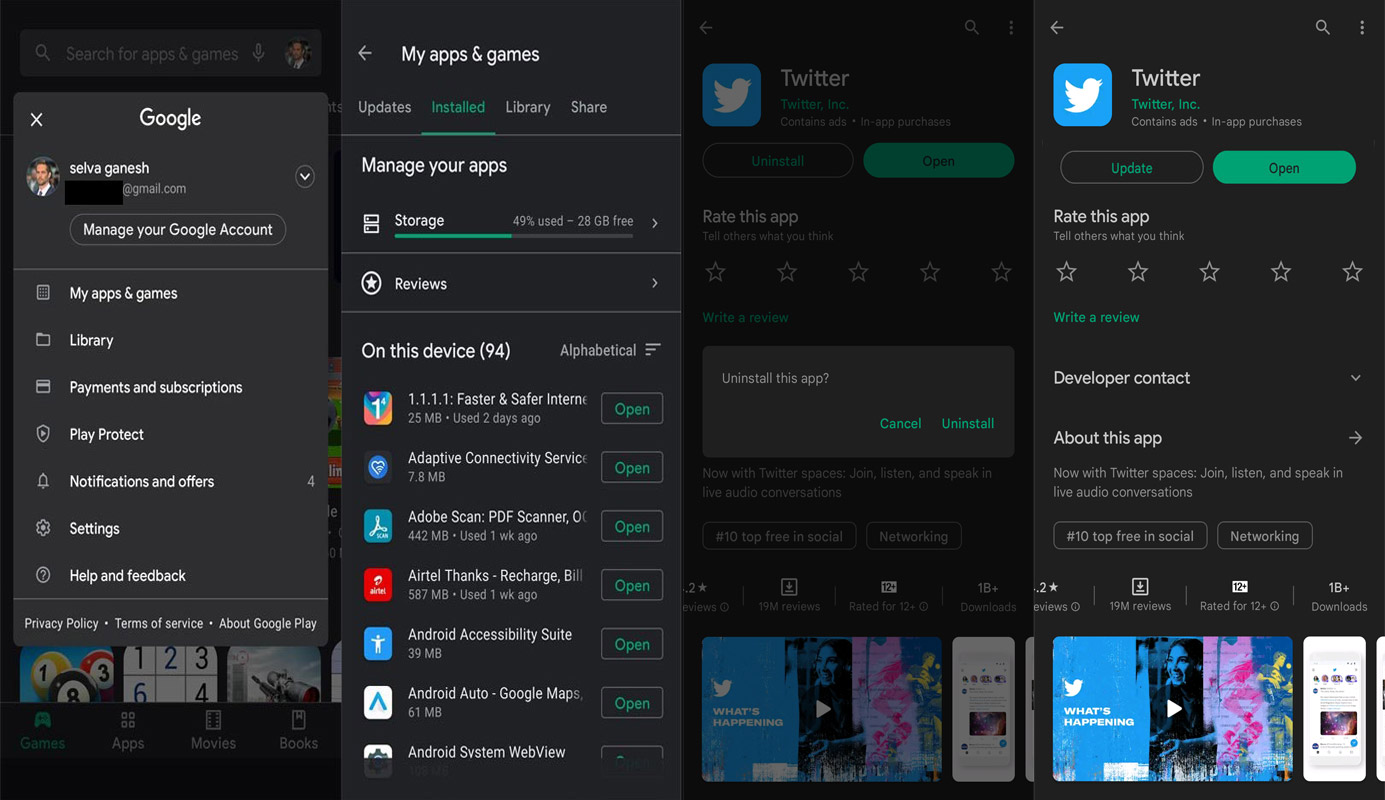Open About this app arrow on Update screen
The height and width of the screenshot is (800, 1385).
(x=1355, y=438)
